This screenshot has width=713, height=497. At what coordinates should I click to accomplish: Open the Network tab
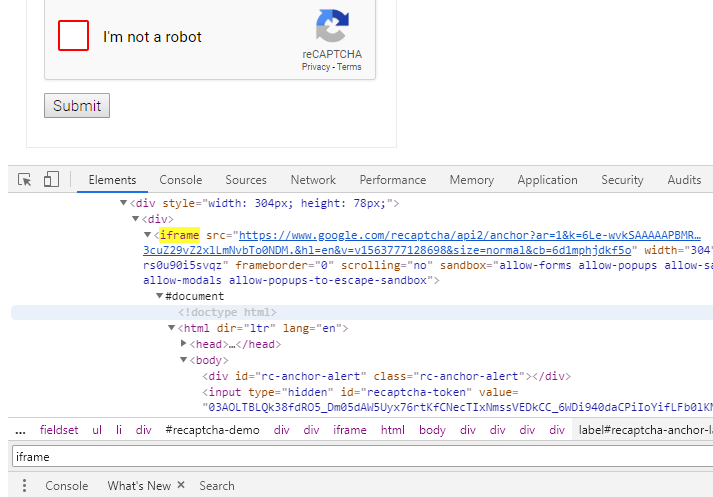[313, 180]
